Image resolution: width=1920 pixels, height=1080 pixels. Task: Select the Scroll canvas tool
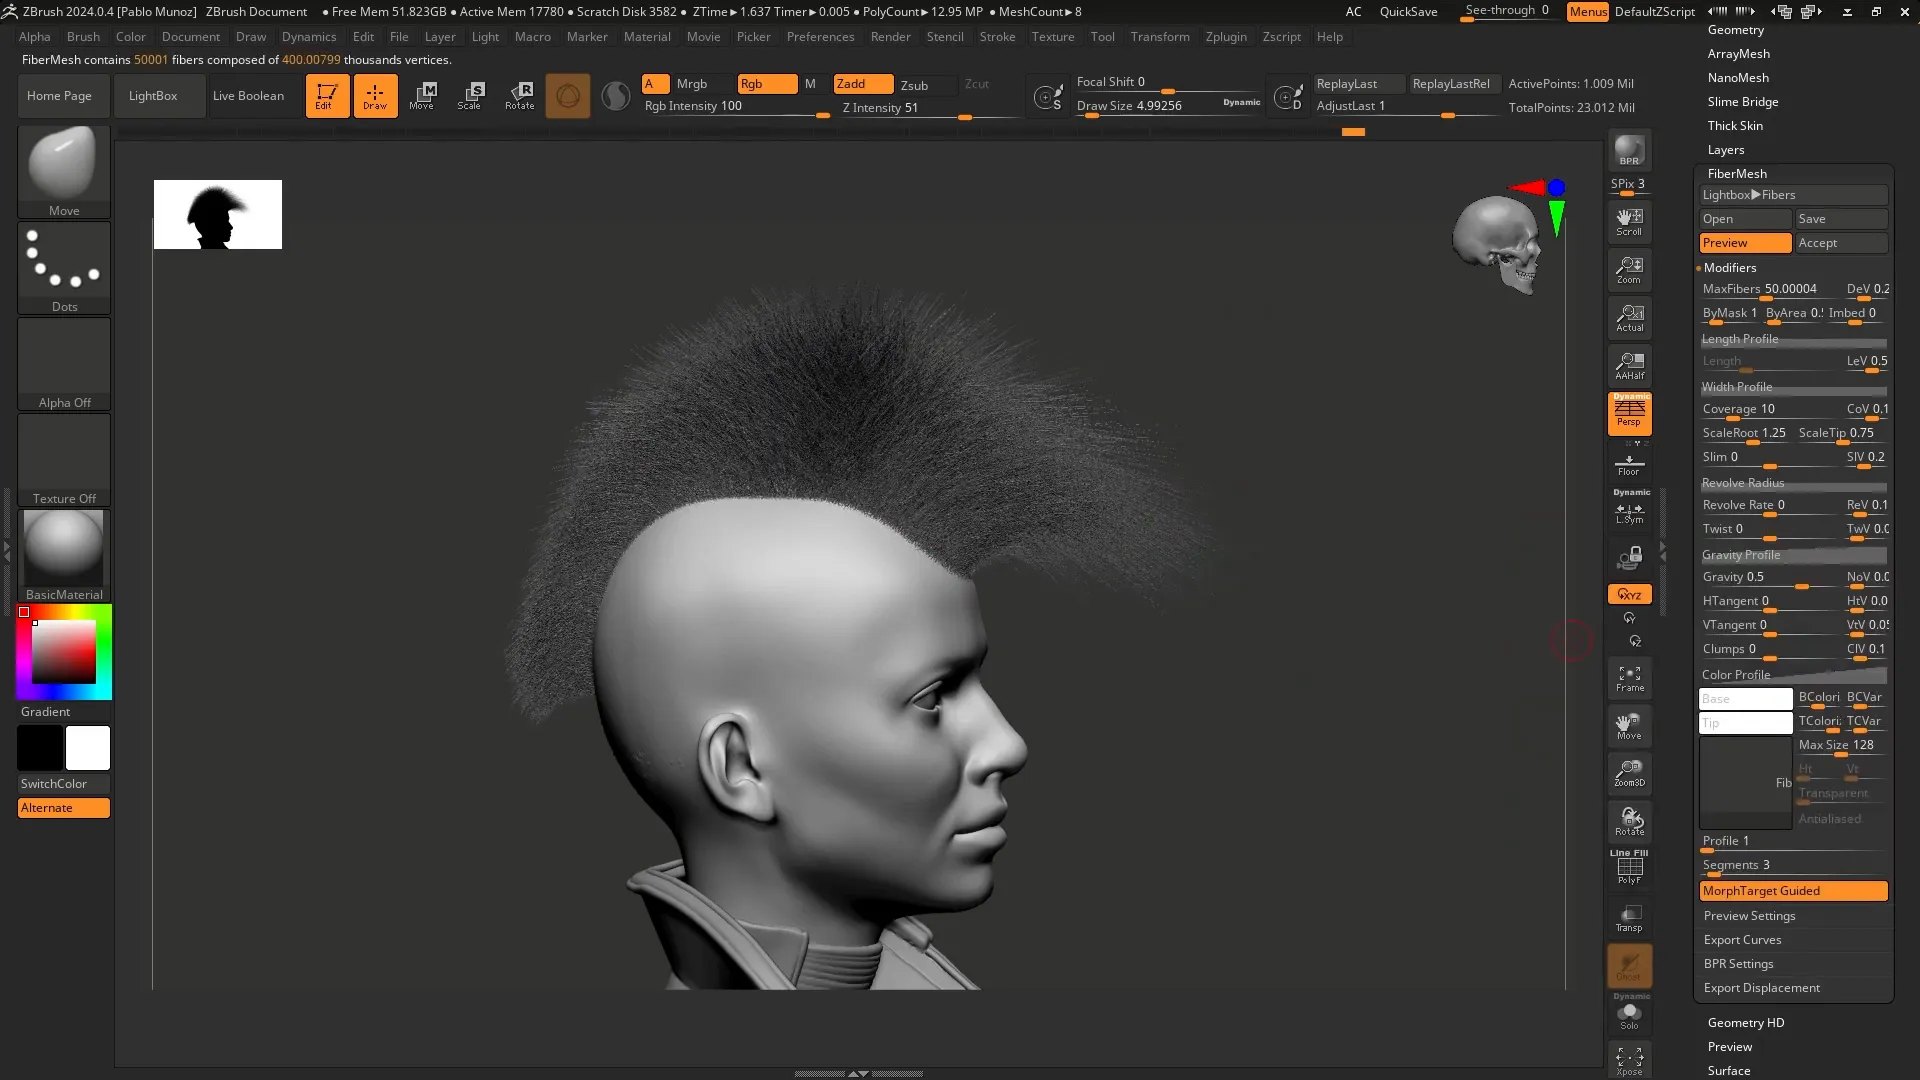(1629, 222)
